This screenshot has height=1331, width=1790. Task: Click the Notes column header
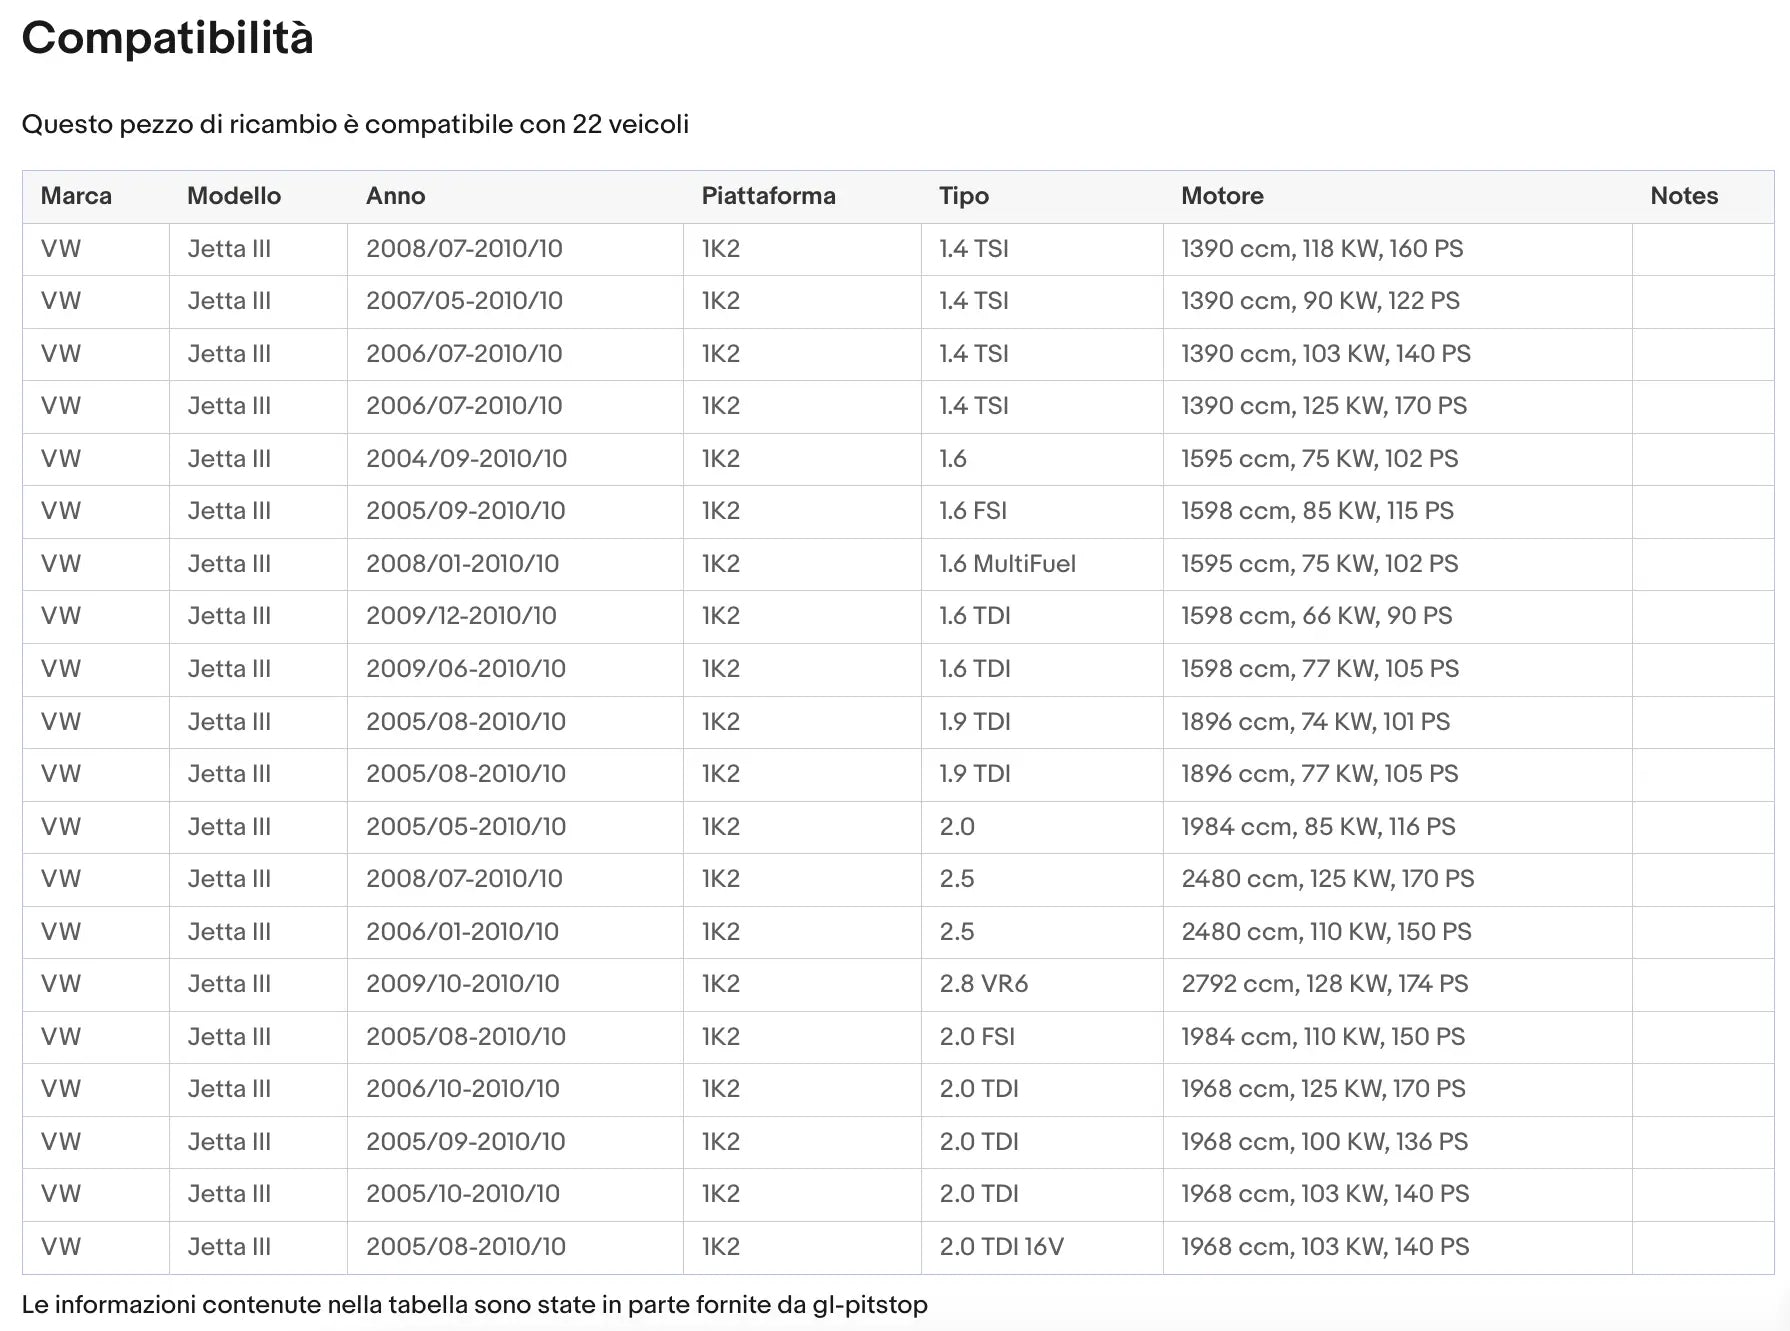tap(1684, 196)
